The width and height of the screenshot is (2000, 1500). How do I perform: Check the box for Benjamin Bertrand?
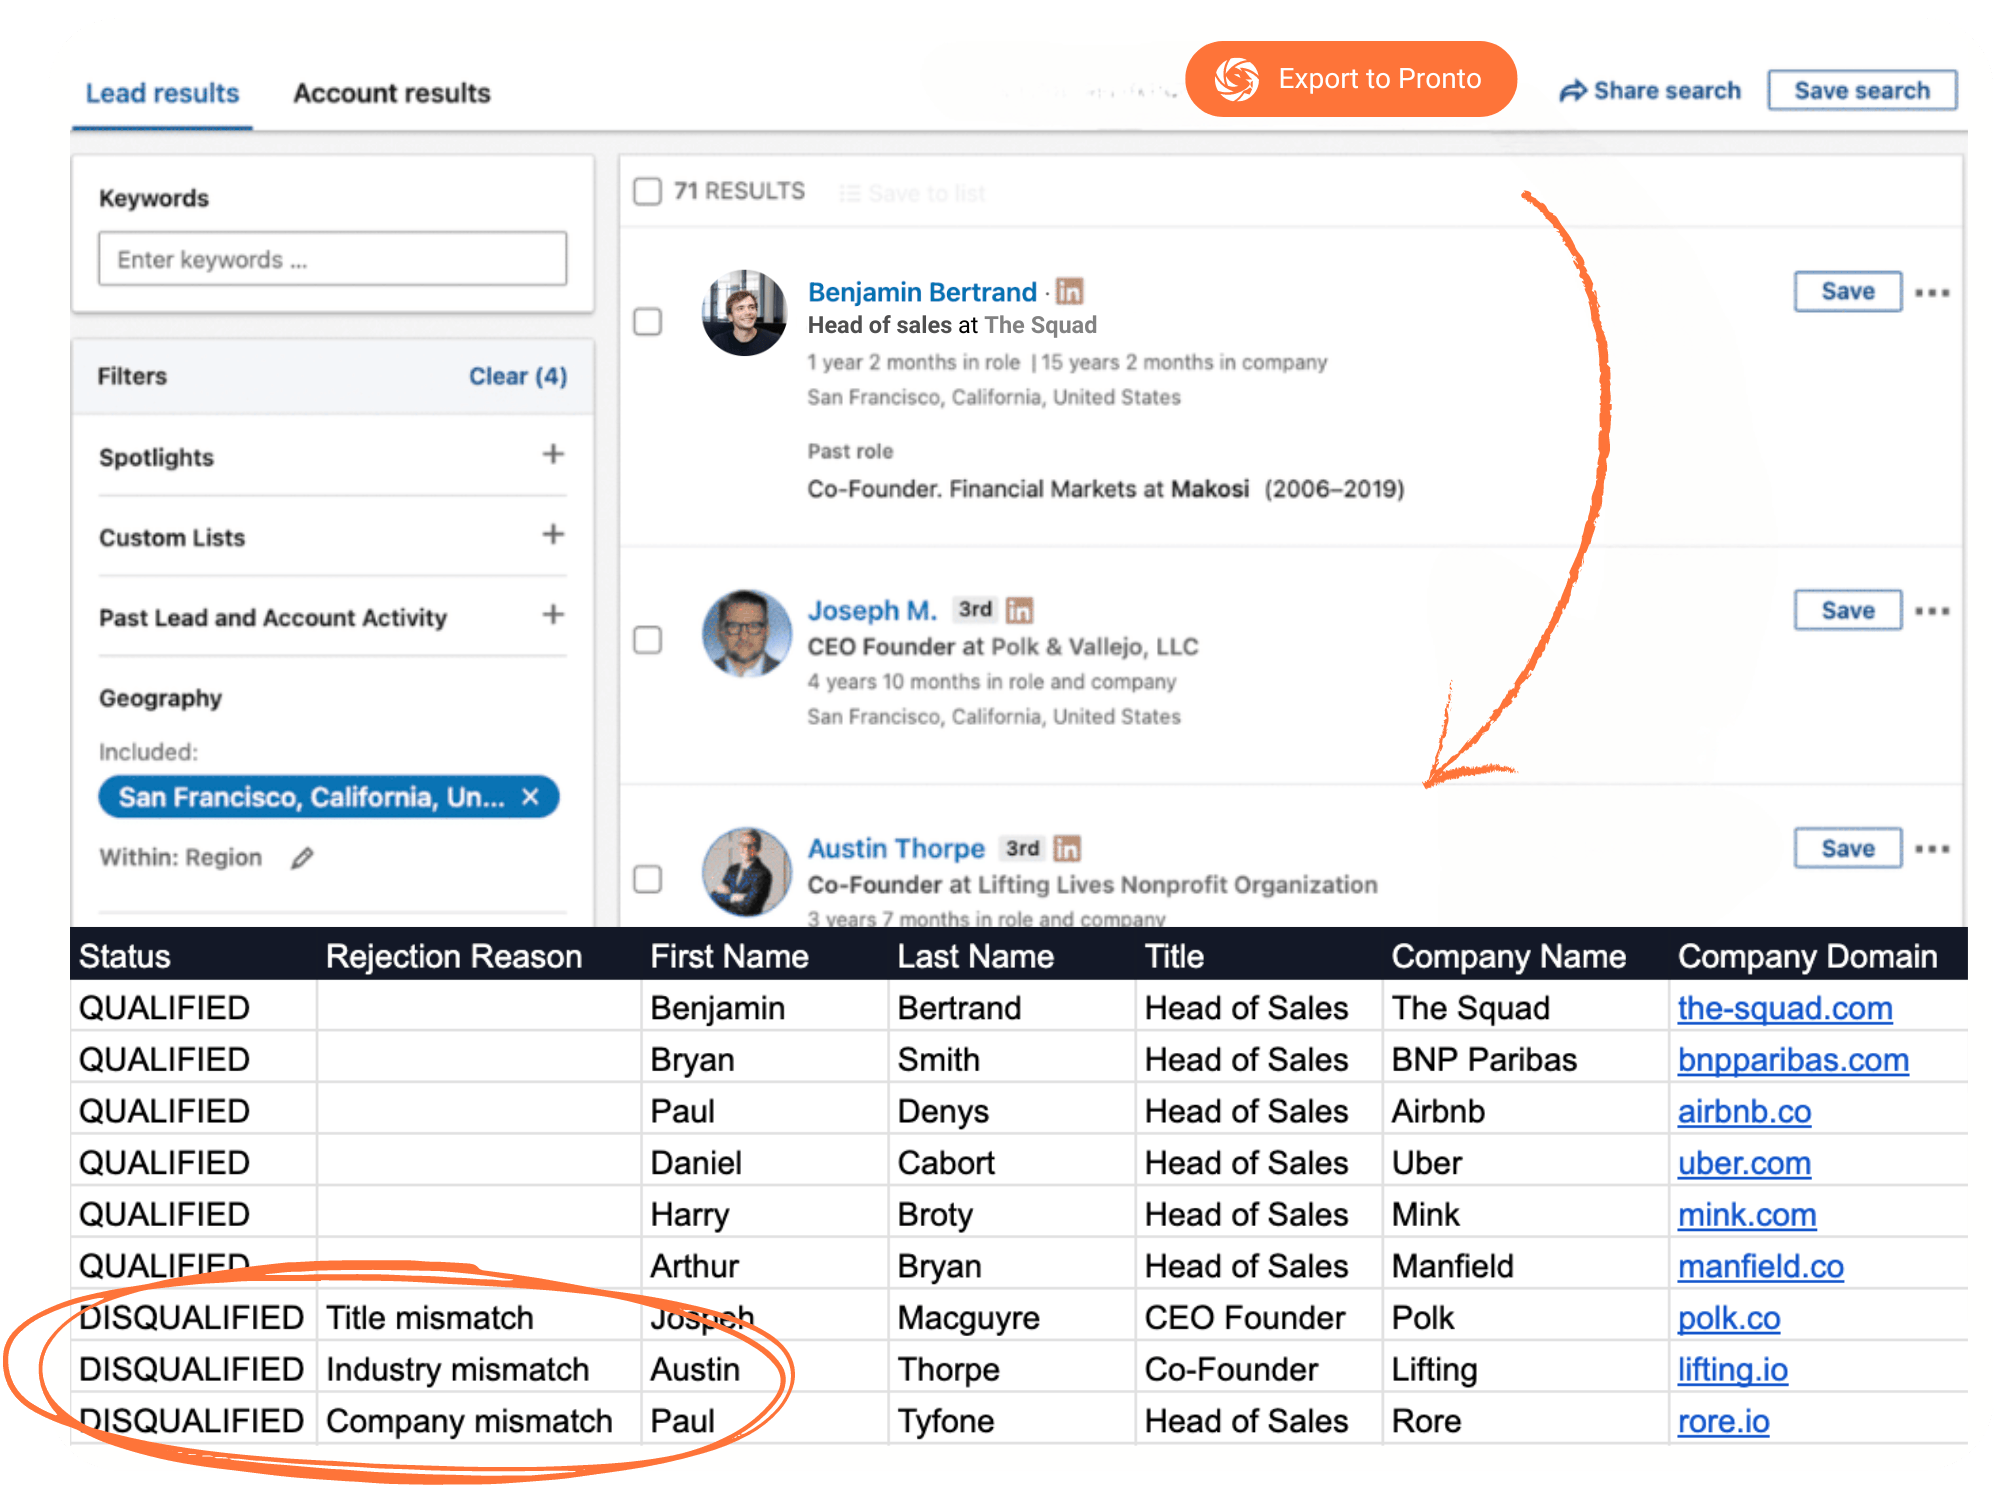pos(648,321)
